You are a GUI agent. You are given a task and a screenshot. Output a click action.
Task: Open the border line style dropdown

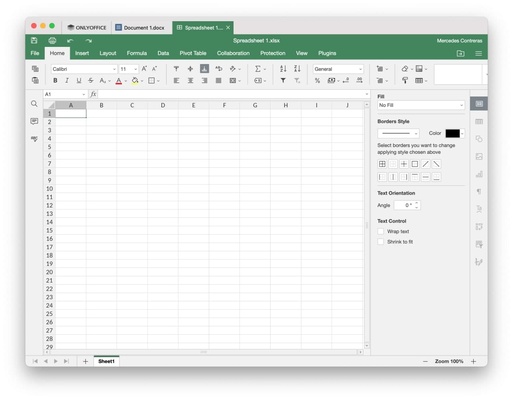[398, 133]
